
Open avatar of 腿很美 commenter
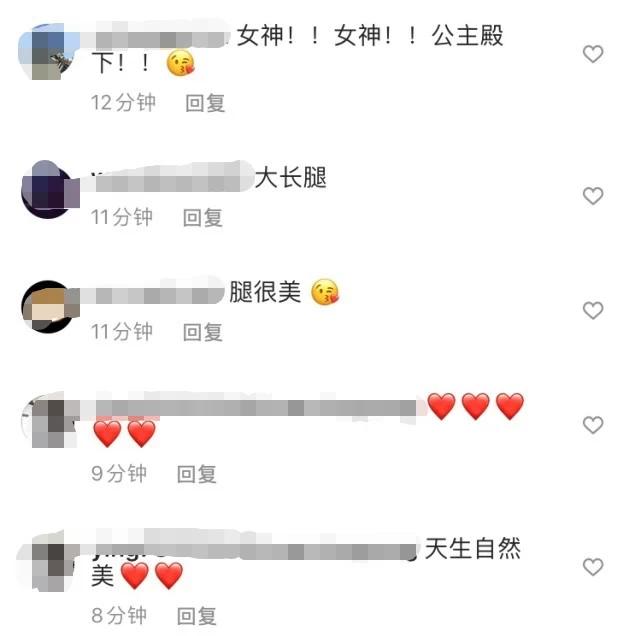(x=50, y=307)
